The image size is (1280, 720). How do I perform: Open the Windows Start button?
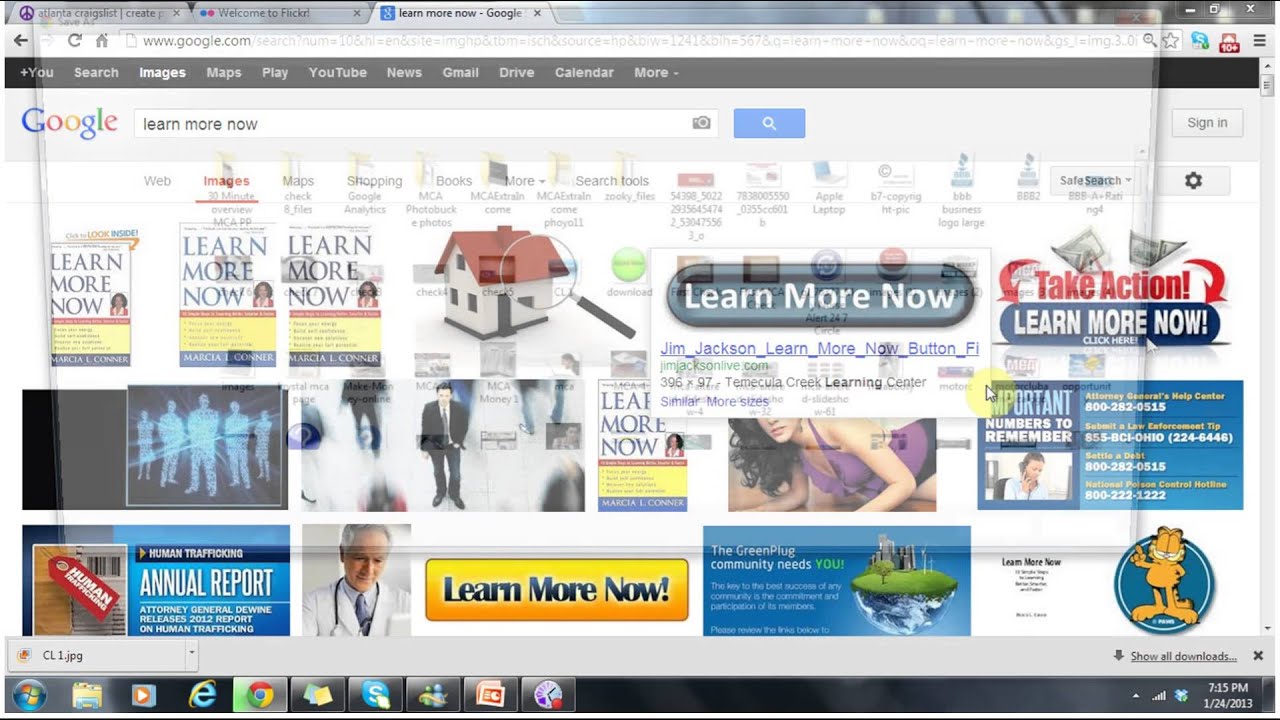tap(29, 695)
